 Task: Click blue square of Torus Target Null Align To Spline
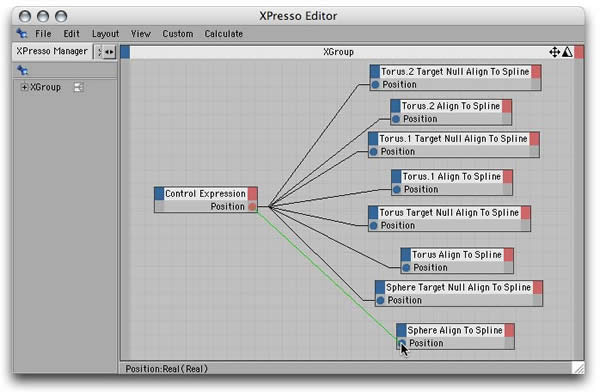pyautogui.click(x=373, y=212)
